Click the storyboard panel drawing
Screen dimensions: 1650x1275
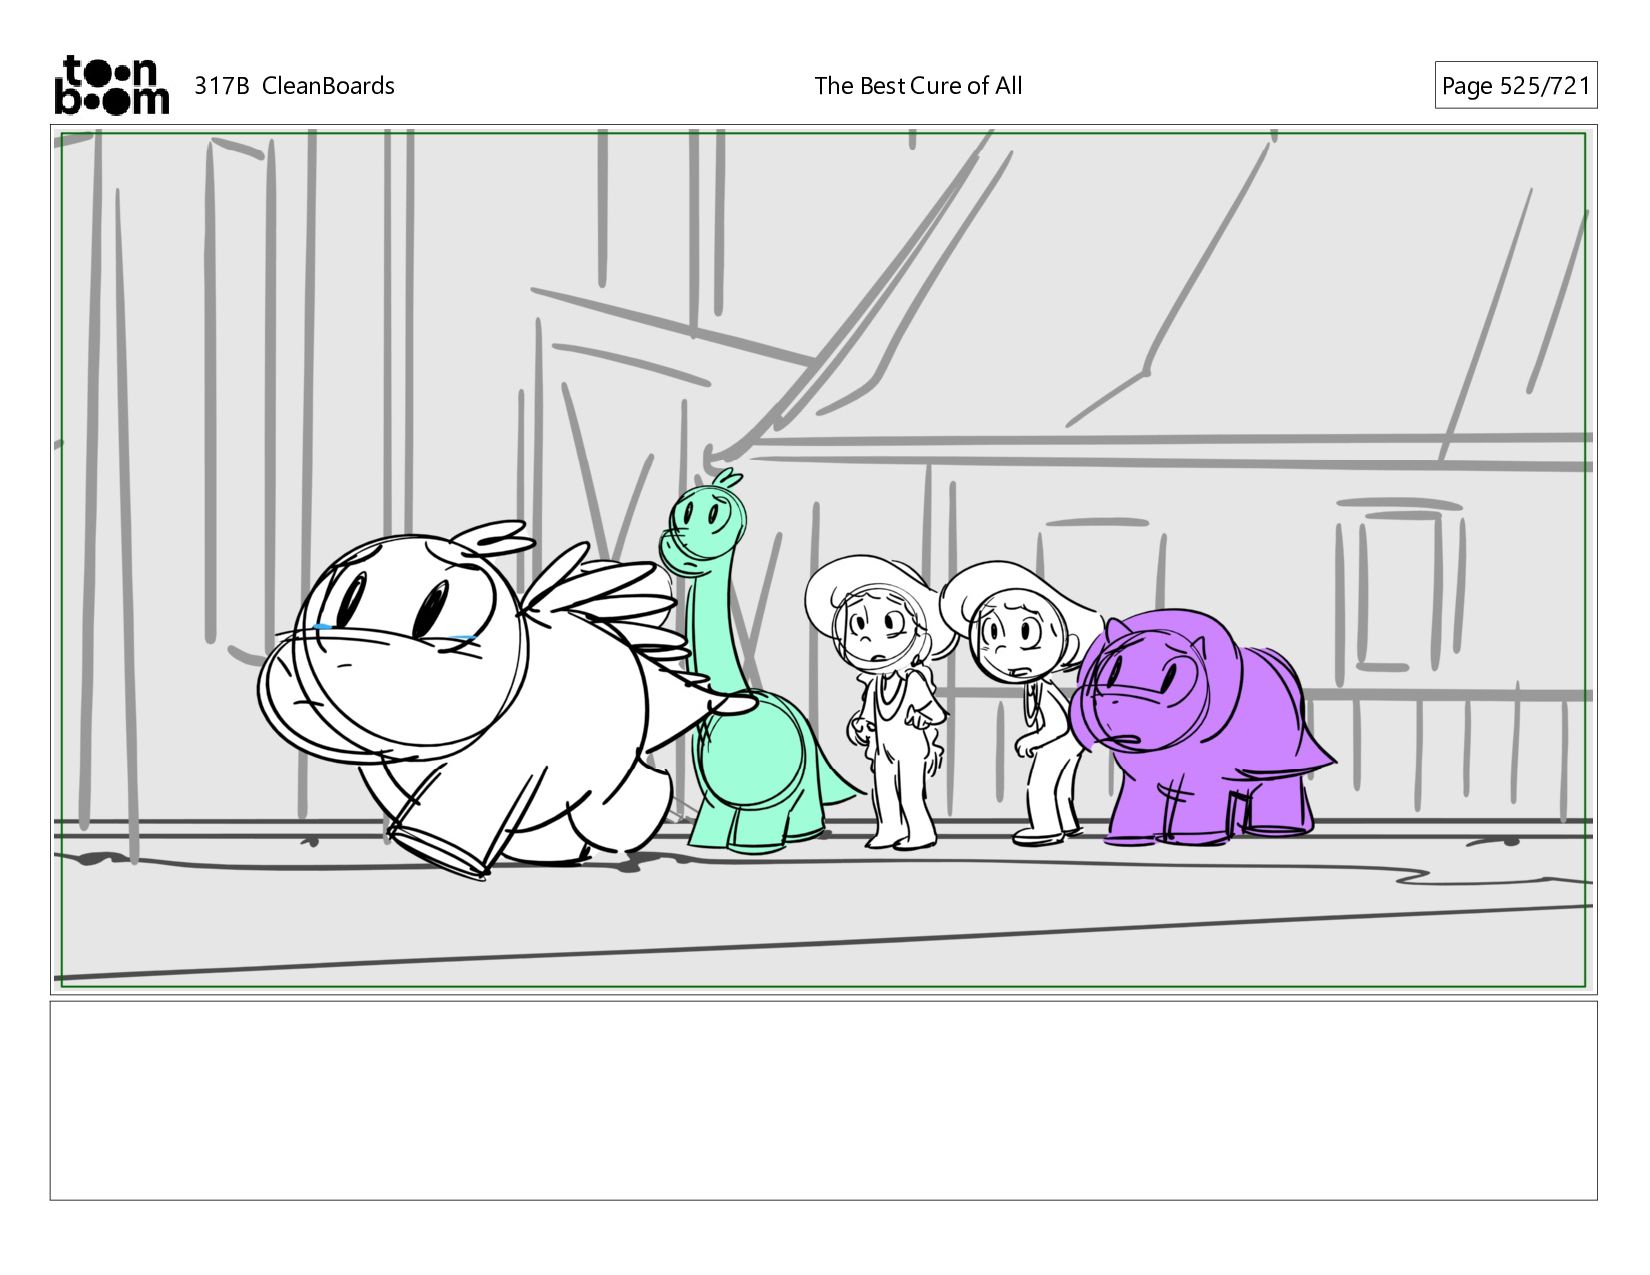[823, 560]
